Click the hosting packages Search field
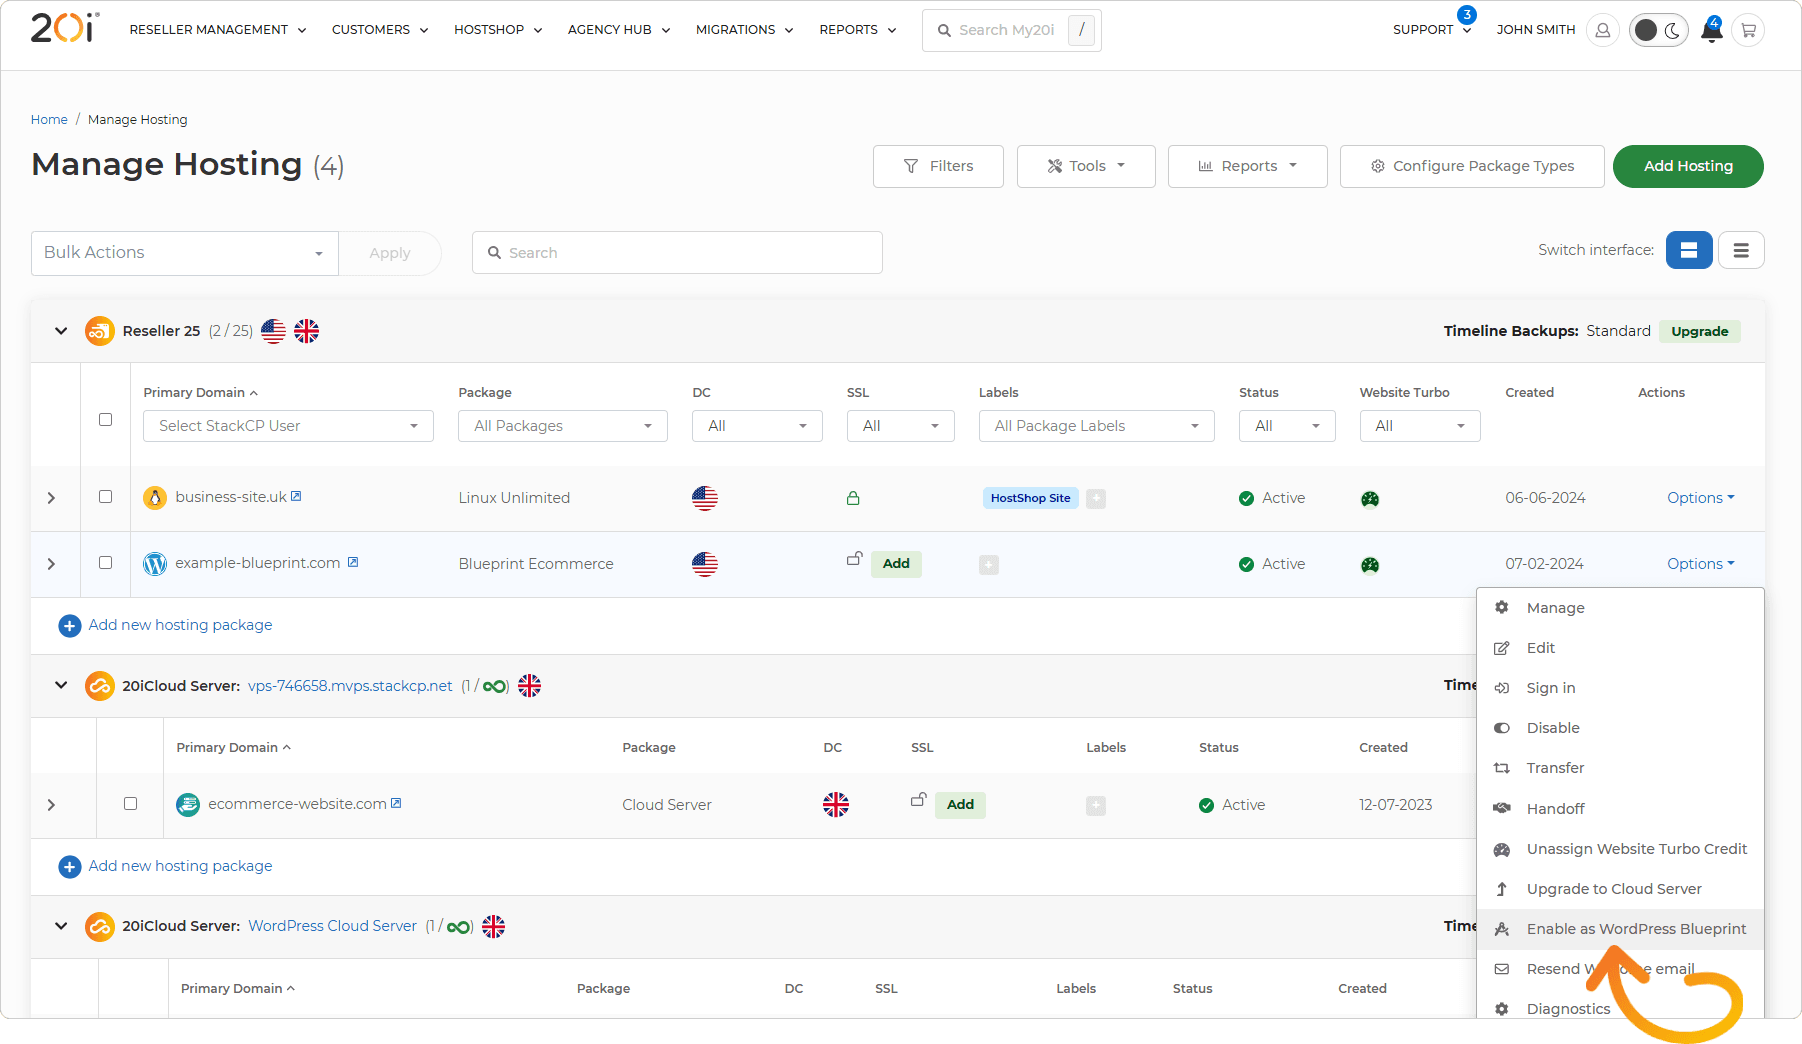The image size is (1802, 1044). (x=677, y=253)
